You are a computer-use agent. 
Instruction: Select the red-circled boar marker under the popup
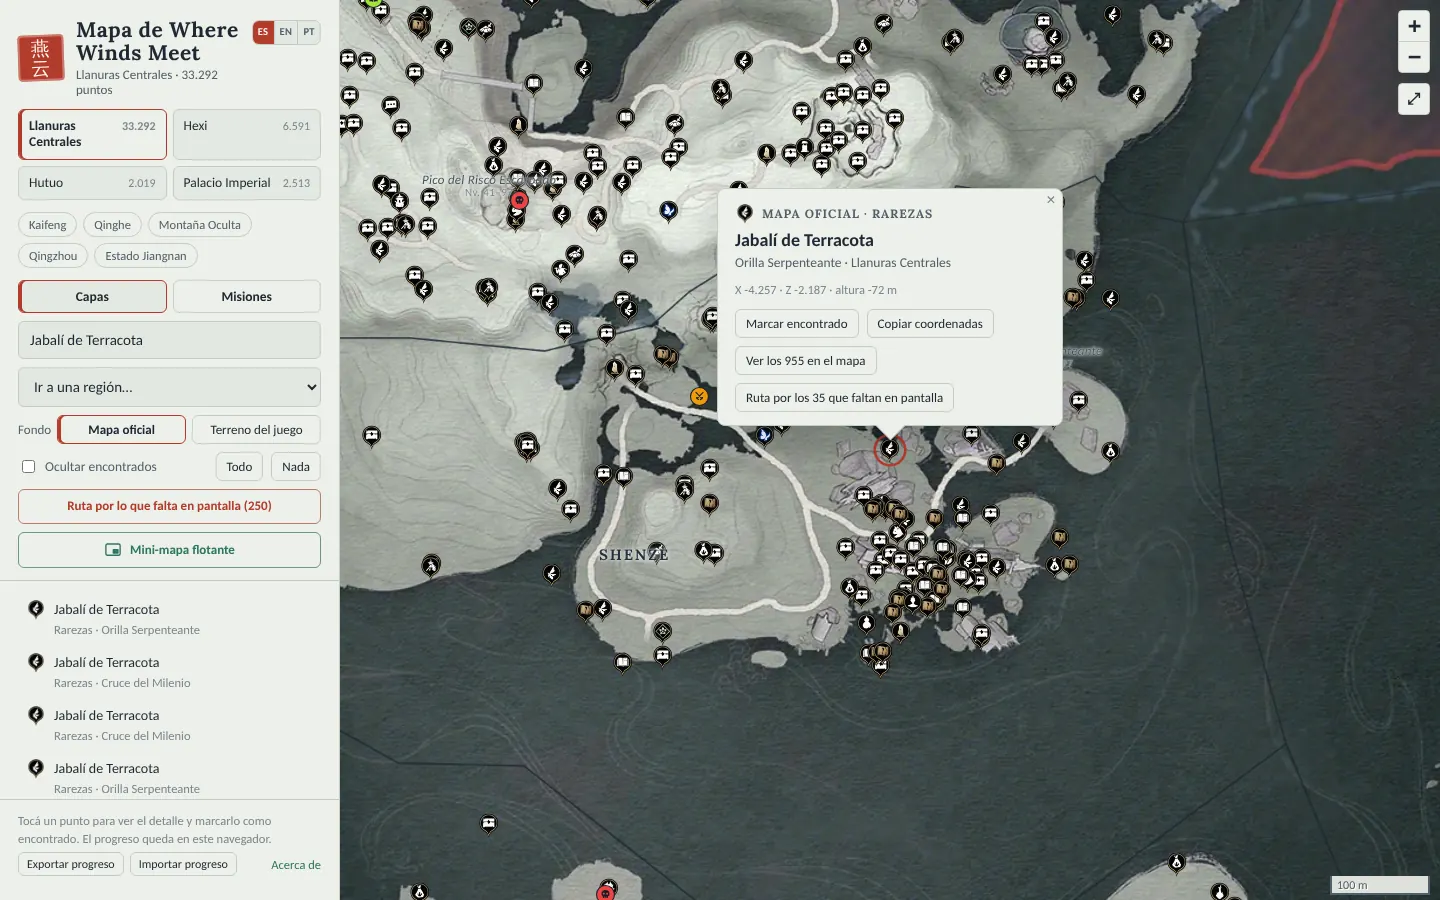[x=889, y=449]
